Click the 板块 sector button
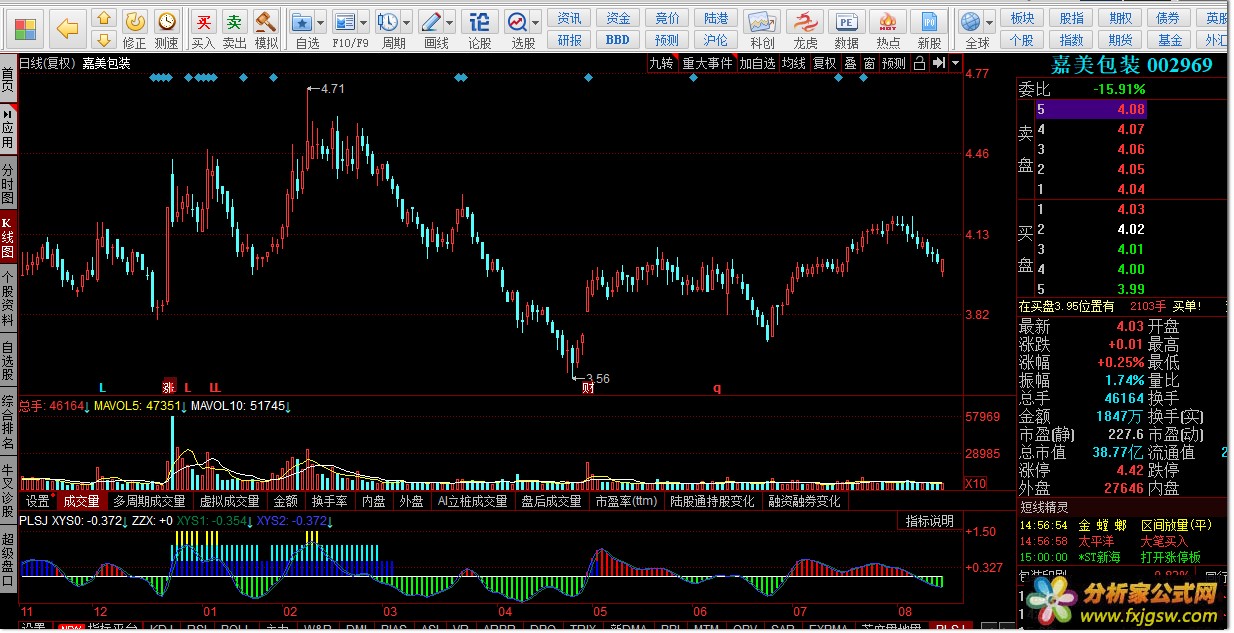Image resolution: width=1234 pixels, height=633 pixels. coord(1022,18)
